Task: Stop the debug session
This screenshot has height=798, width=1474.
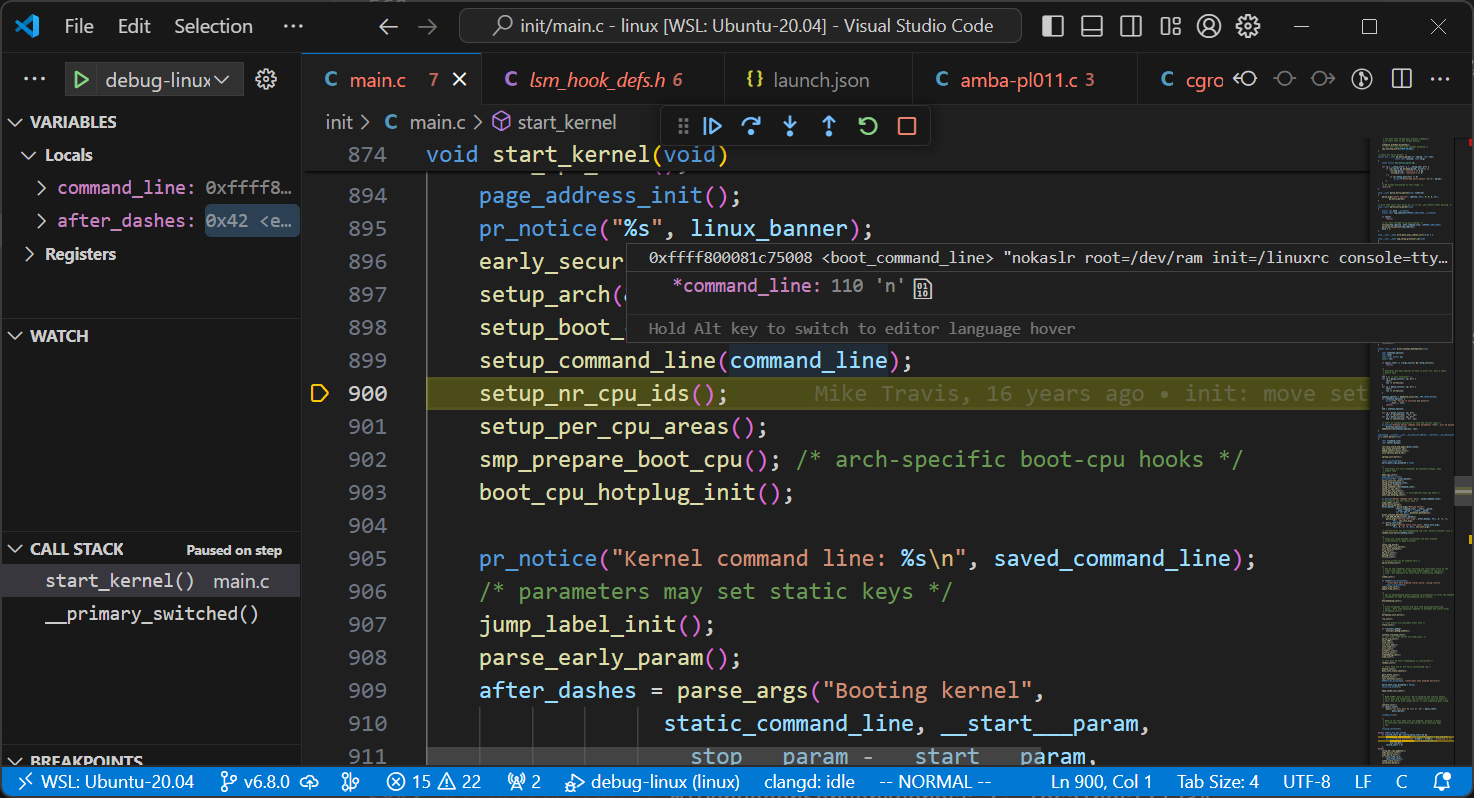Action: [x=907, y=126]
